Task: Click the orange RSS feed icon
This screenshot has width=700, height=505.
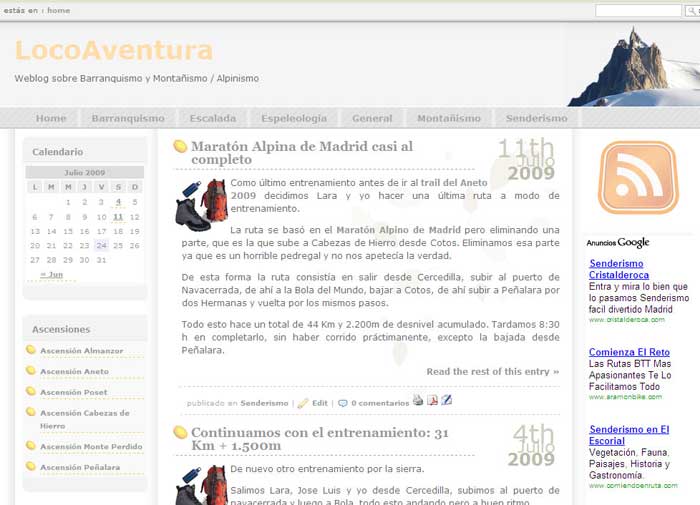Action: point(637,178)
